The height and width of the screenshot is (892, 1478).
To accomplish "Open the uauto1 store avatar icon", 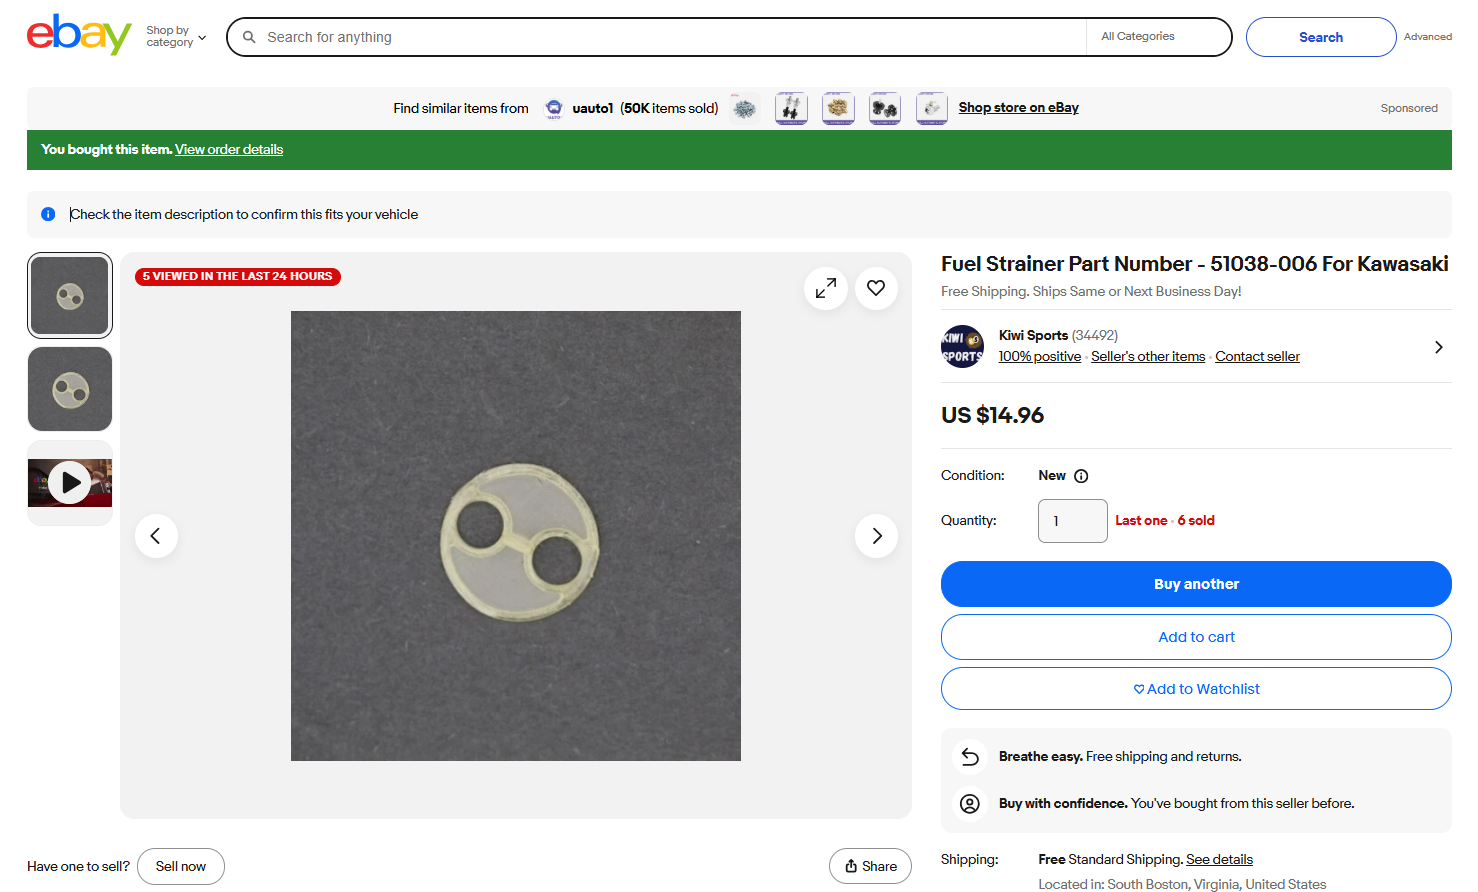I will point(553,109).
